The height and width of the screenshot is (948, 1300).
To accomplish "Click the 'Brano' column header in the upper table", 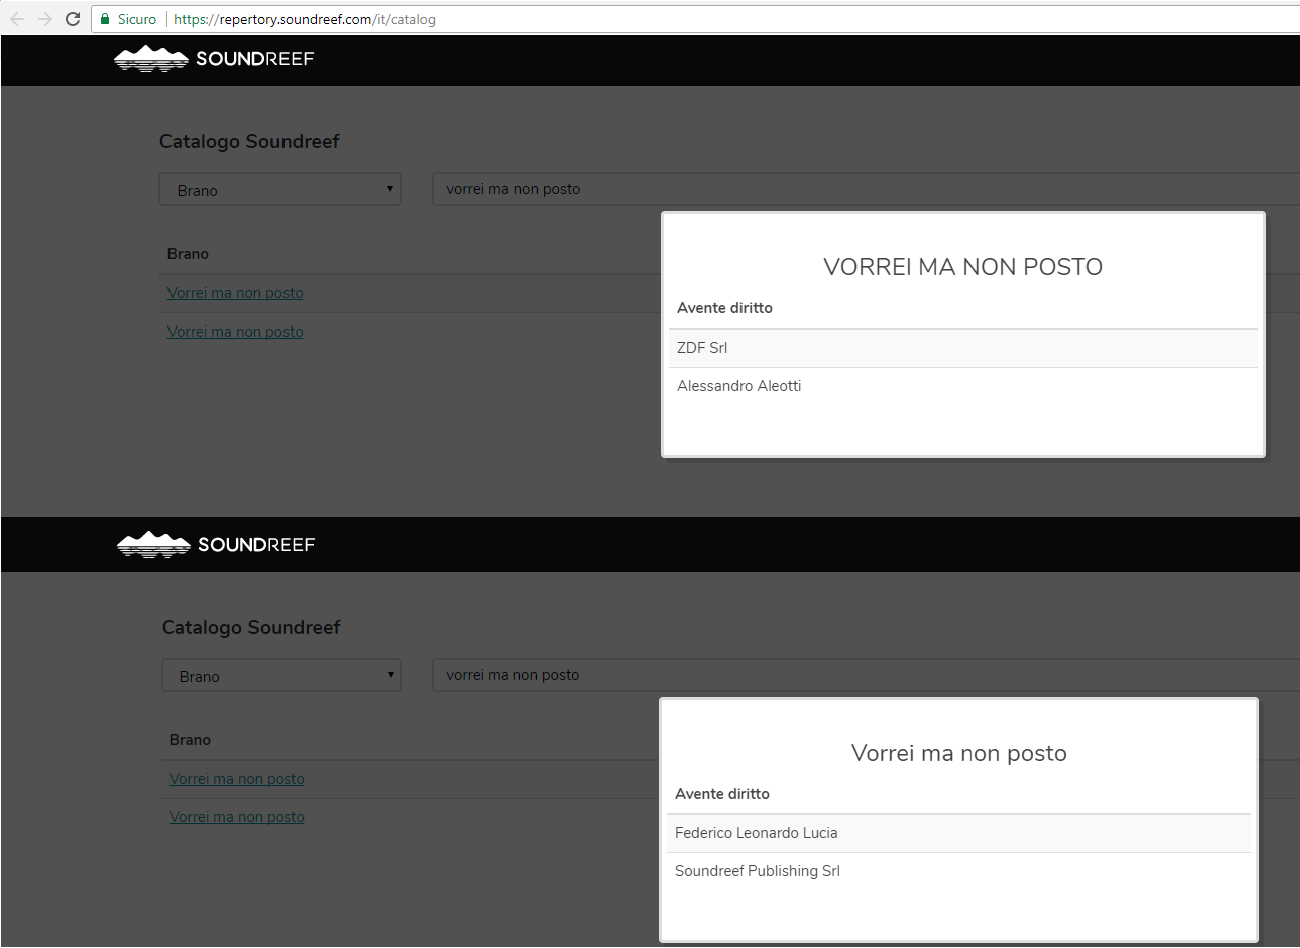I will (x=188, y=254).
